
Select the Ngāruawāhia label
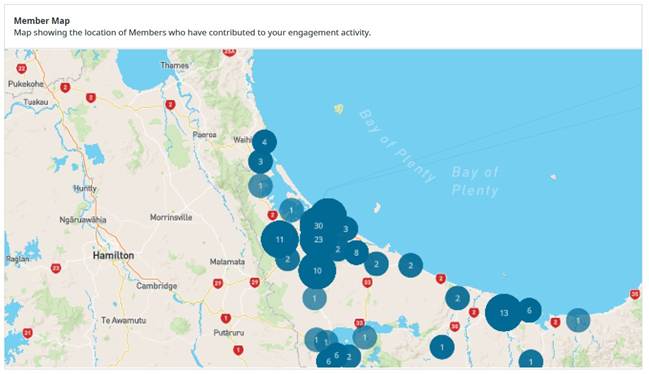(x=83, y=220)
